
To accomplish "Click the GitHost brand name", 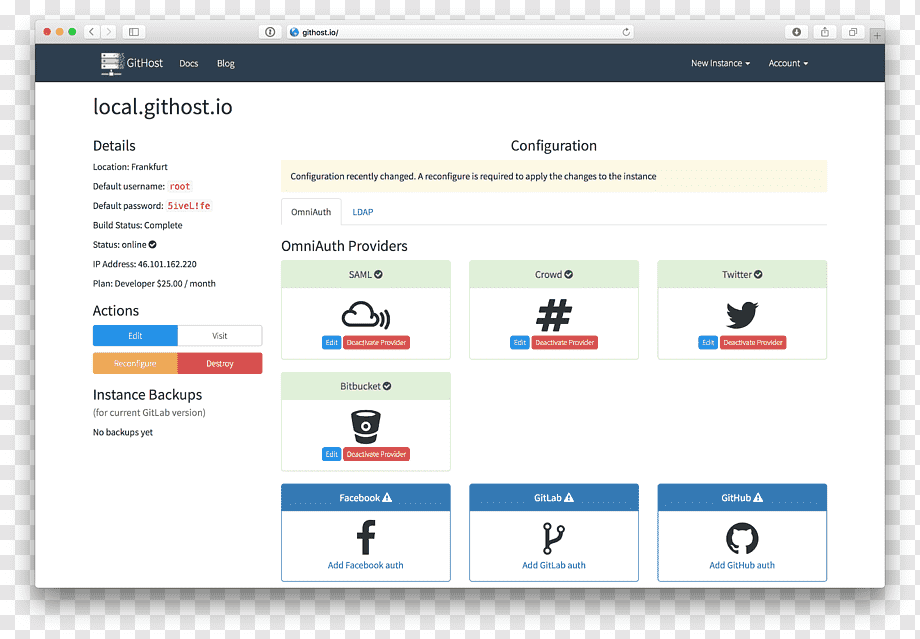I will [145, 63].
